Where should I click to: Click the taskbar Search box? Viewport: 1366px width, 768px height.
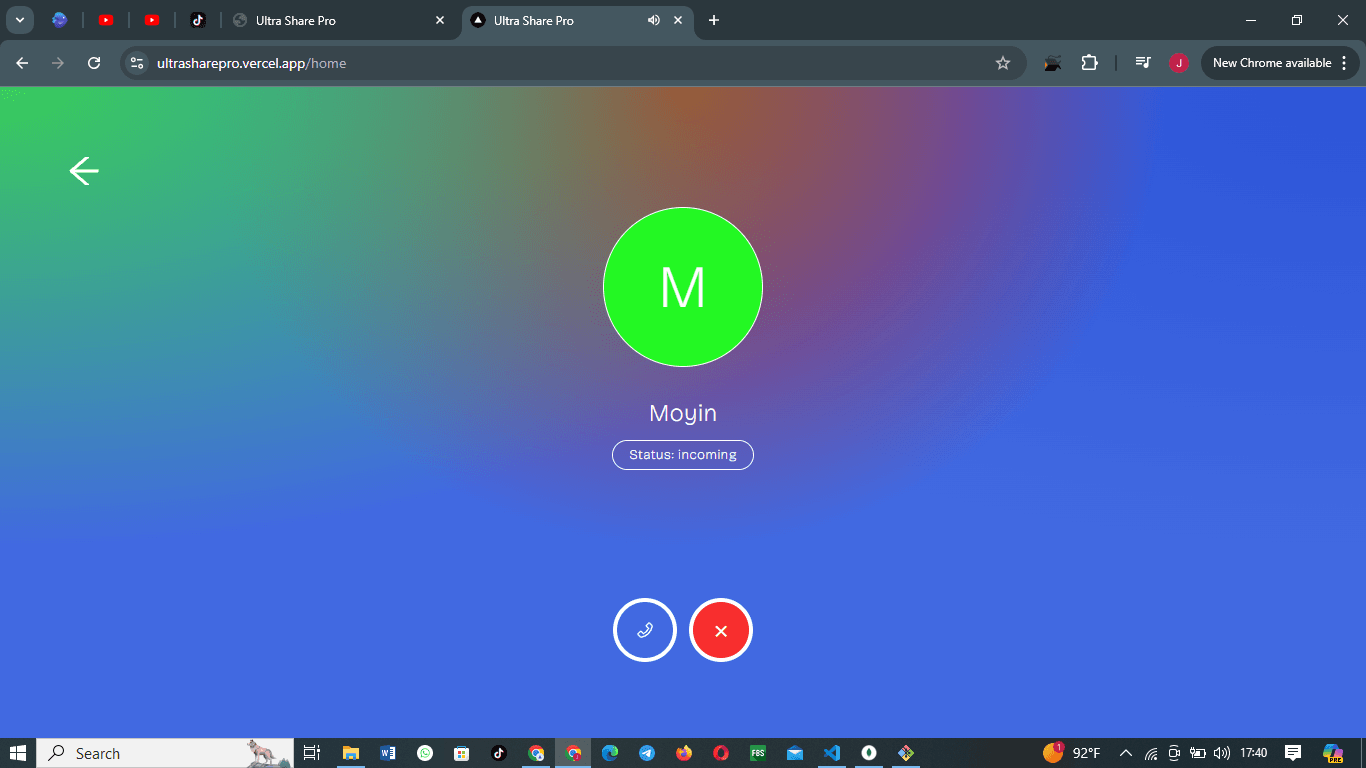[x=165, y=753]
